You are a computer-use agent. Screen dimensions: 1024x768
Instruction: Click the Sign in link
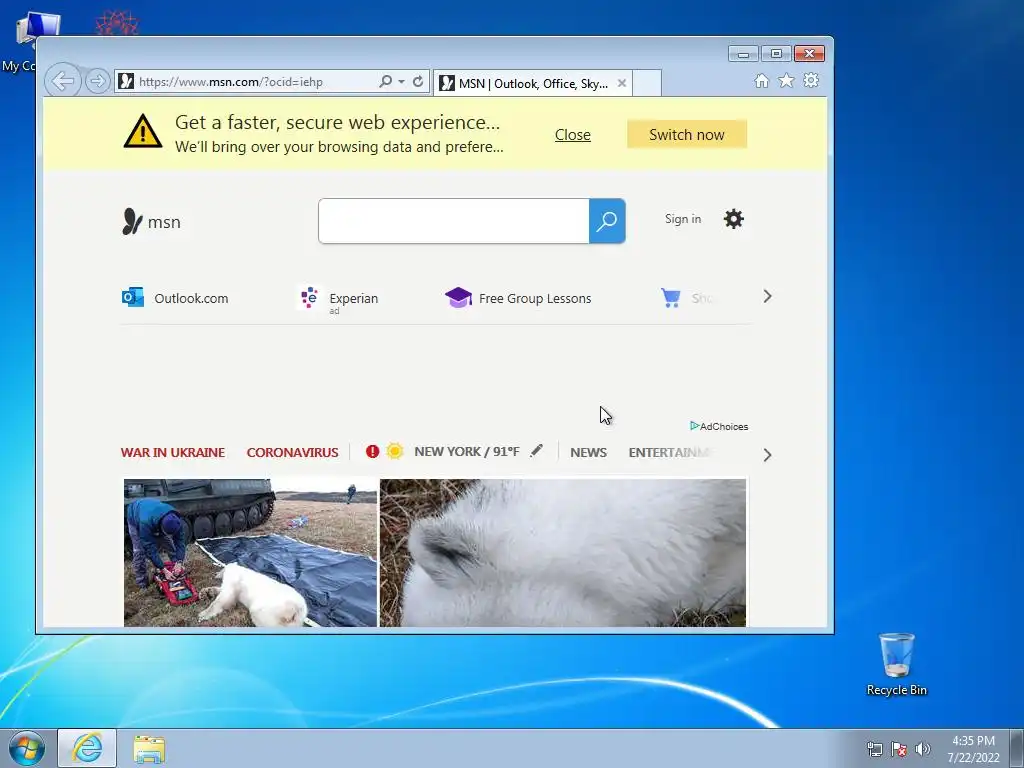pyautogui.click(x=682, y=219)
